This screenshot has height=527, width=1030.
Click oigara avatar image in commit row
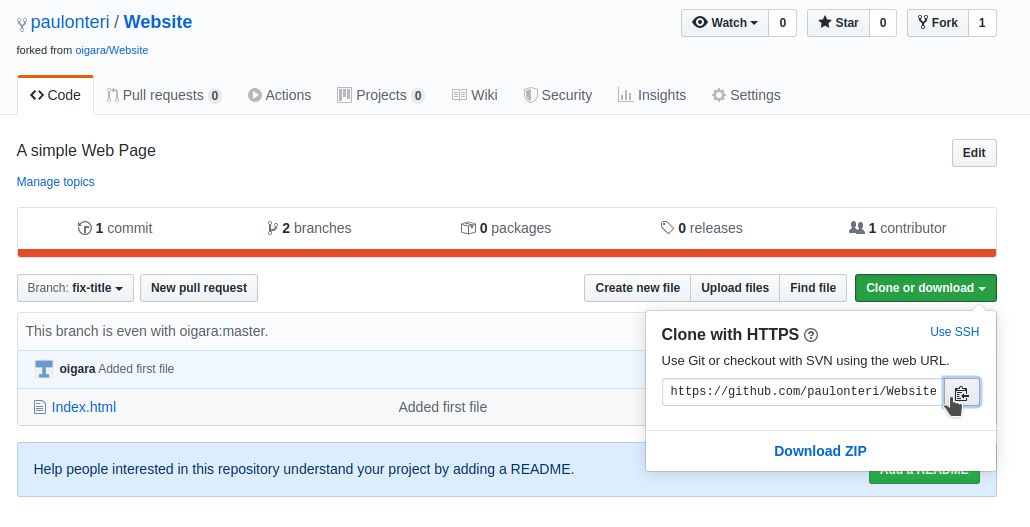[44, 369]
